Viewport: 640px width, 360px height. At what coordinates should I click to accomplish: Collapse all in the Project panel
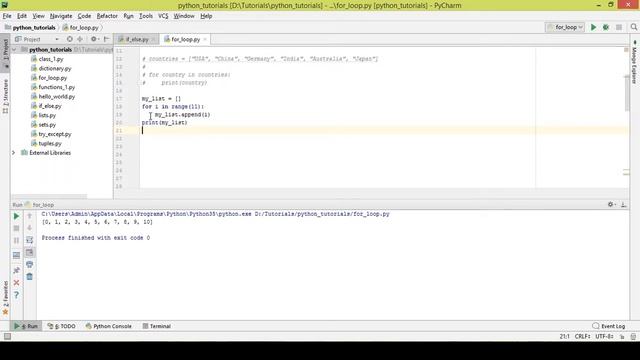point(80,39)
